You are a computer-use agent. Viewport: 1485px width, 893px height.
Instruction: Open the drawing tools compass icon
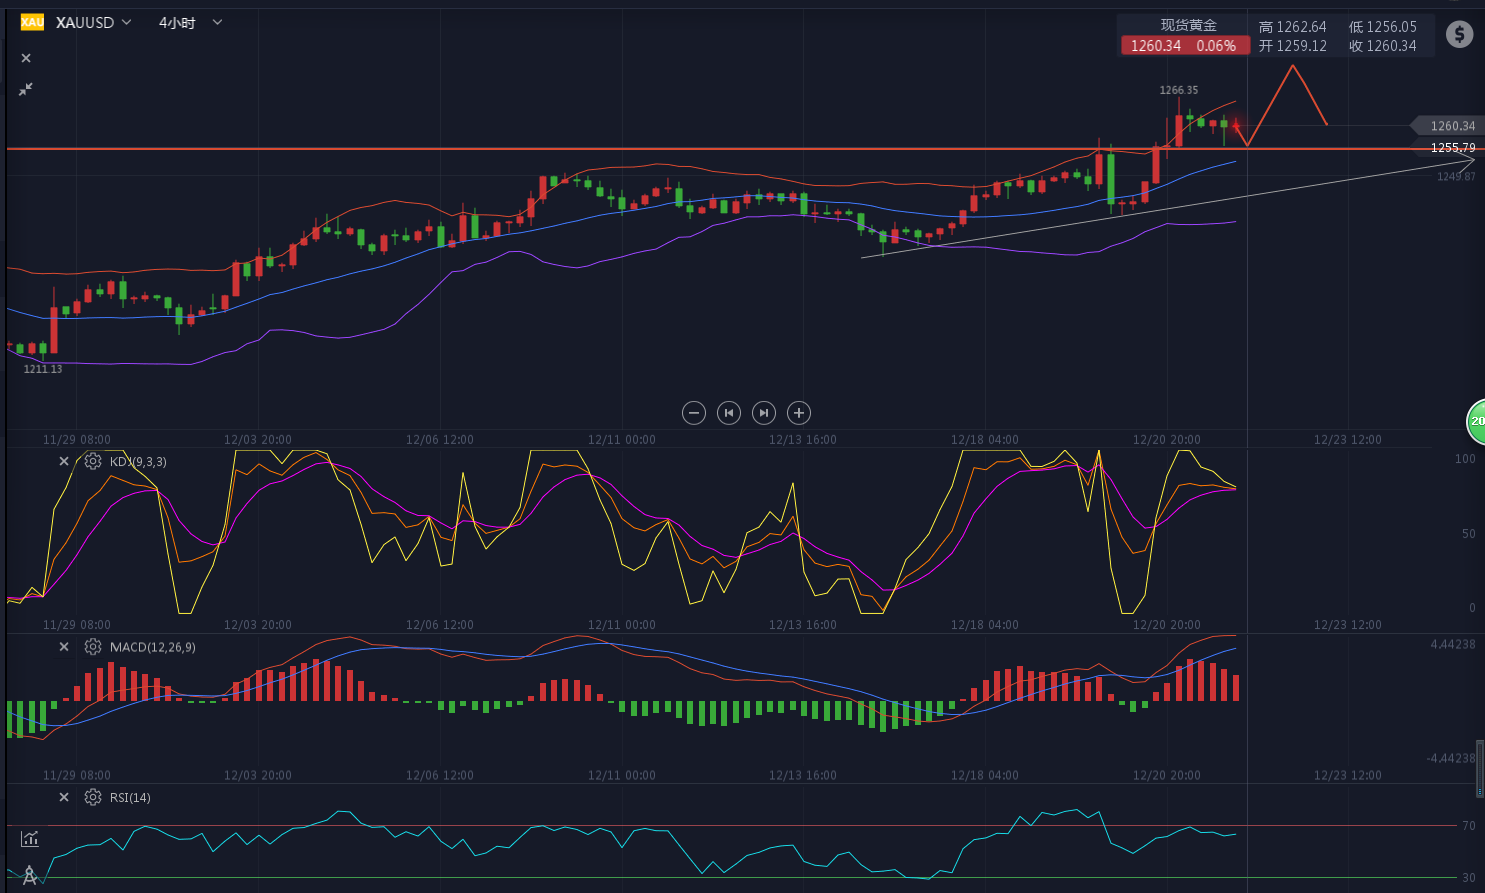click(29, 875)
